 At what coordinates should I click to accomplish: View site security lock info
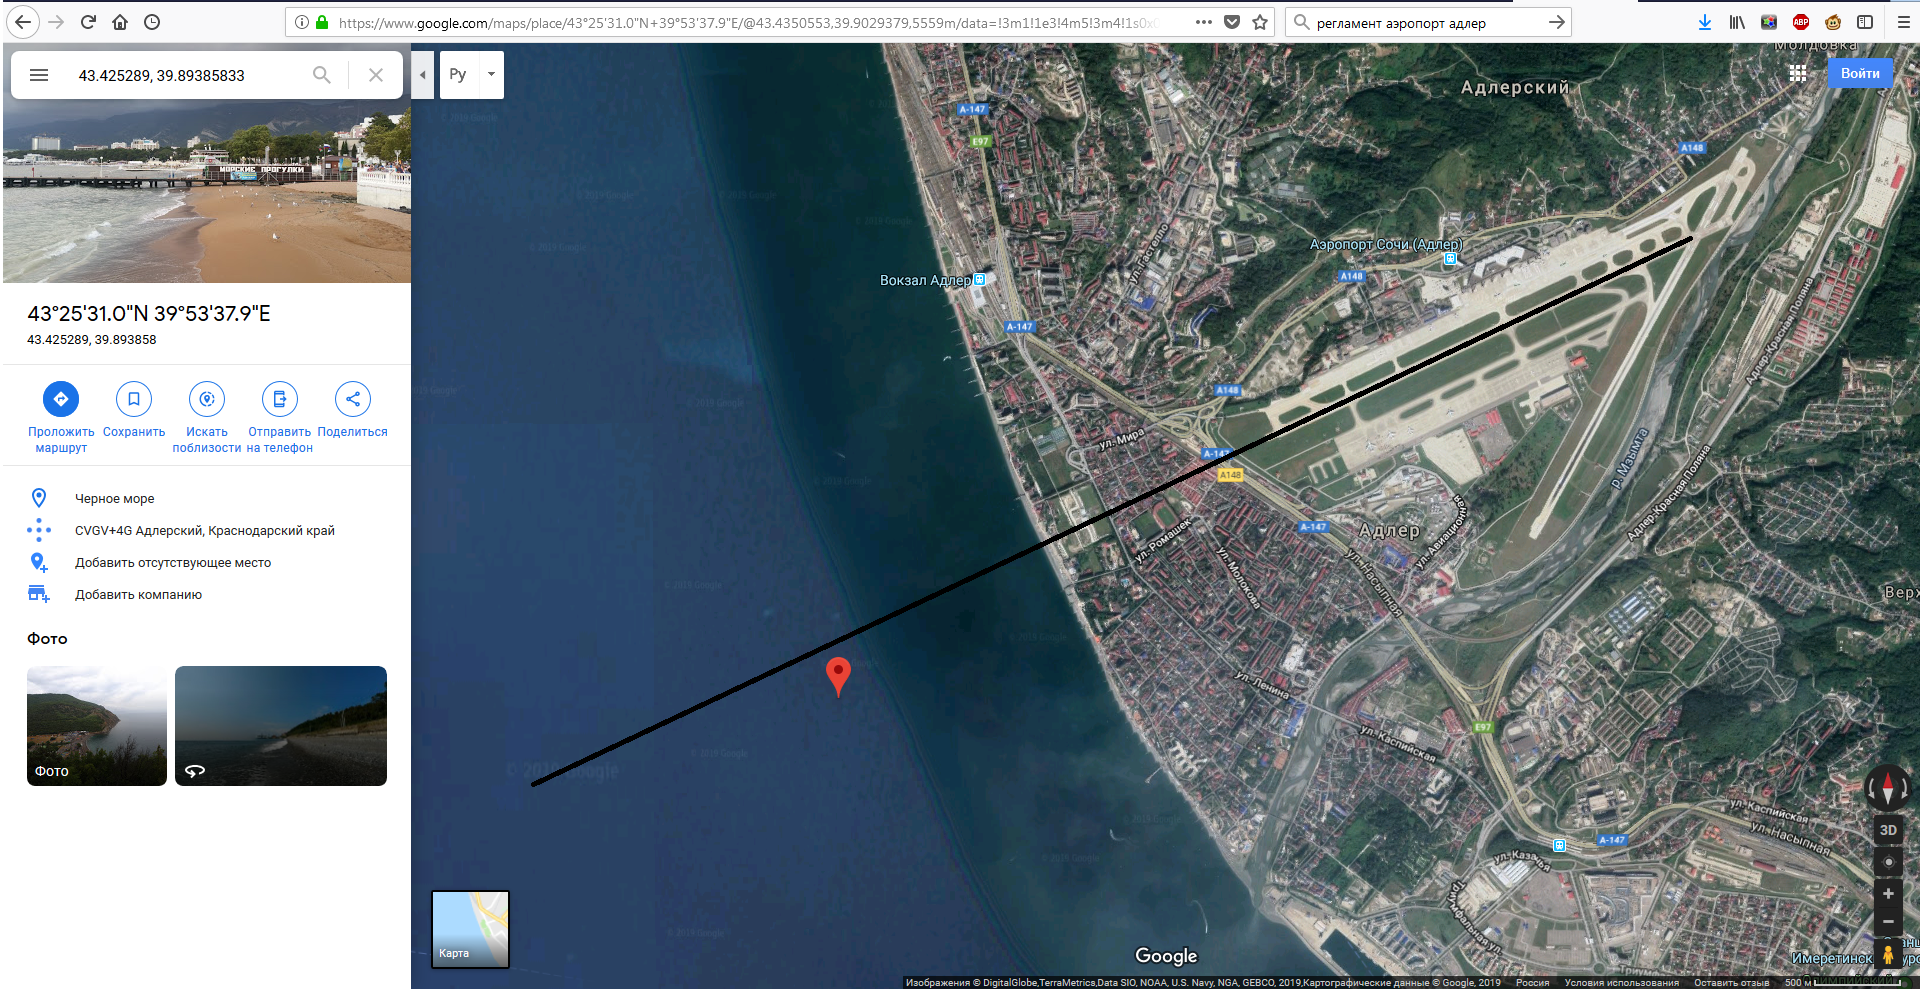pyautogui.click(x=322, y=22)
